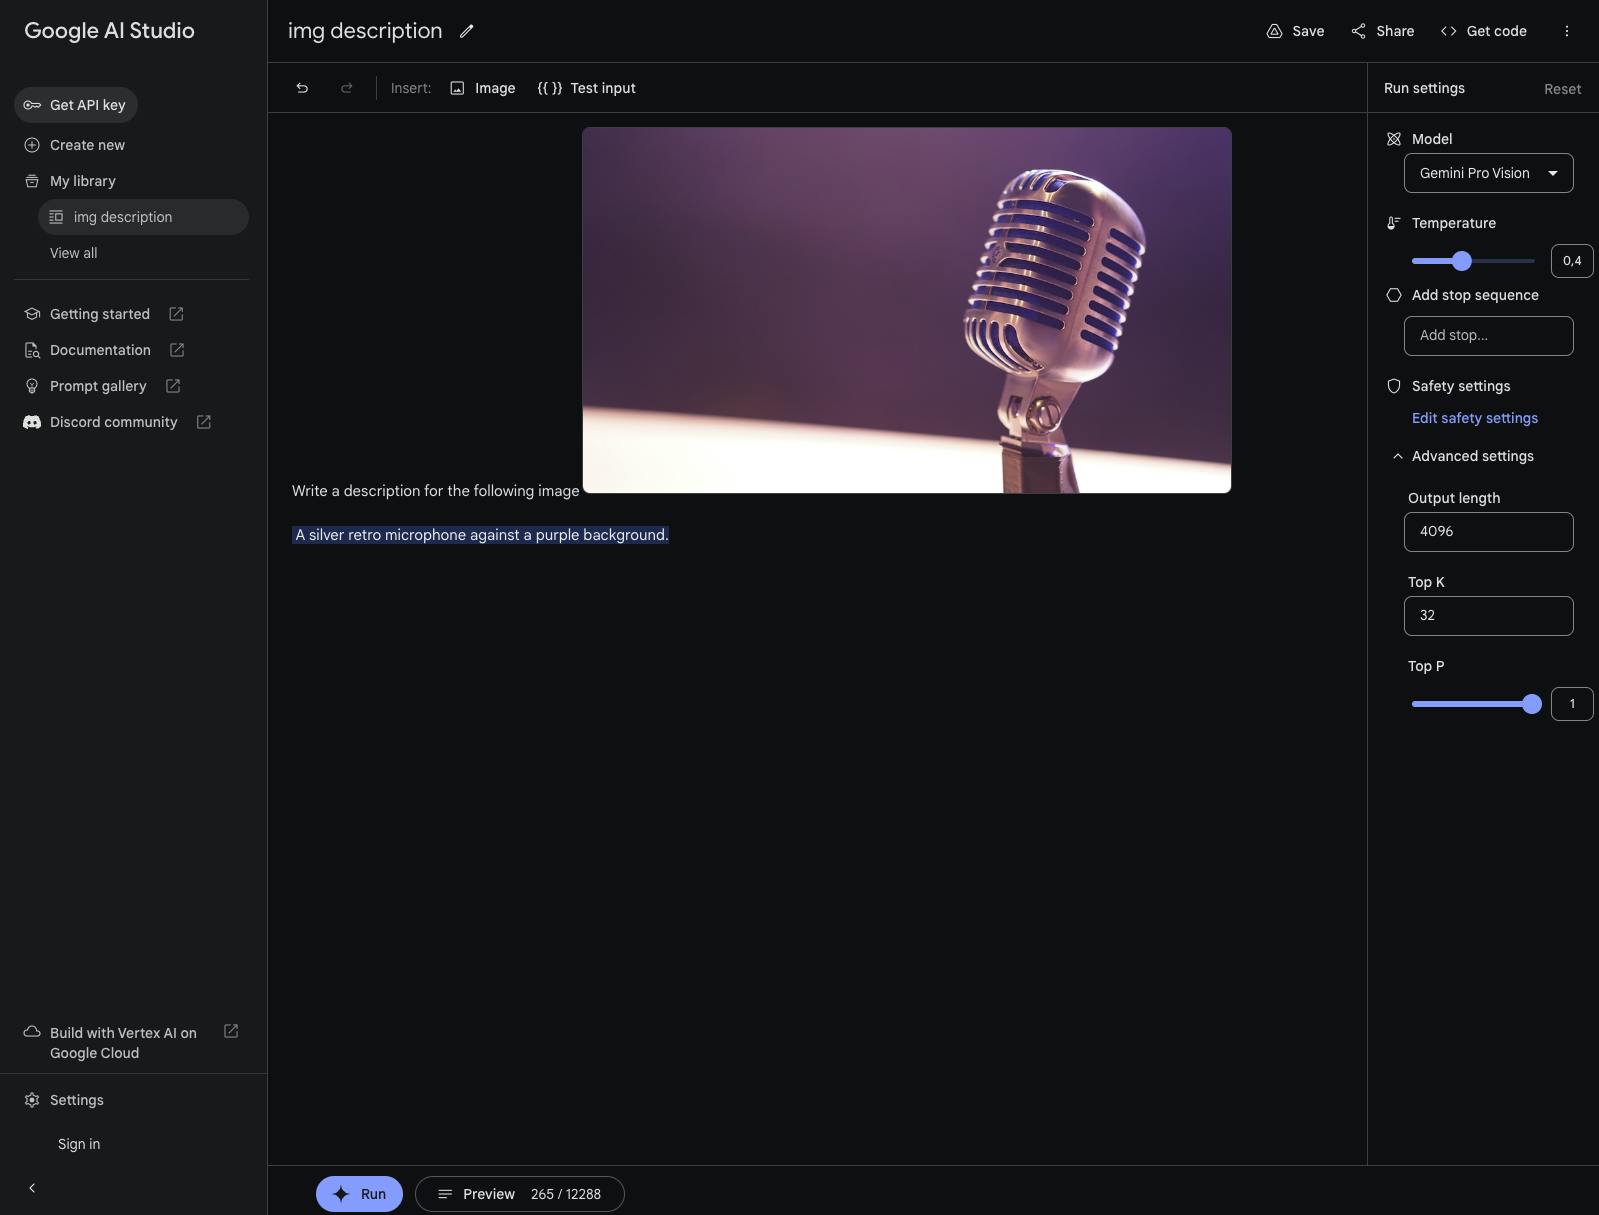Insert a Test input variable
Image resolution: width=1599 pixels, height=1215 pixels.
(x=587, y=88)
